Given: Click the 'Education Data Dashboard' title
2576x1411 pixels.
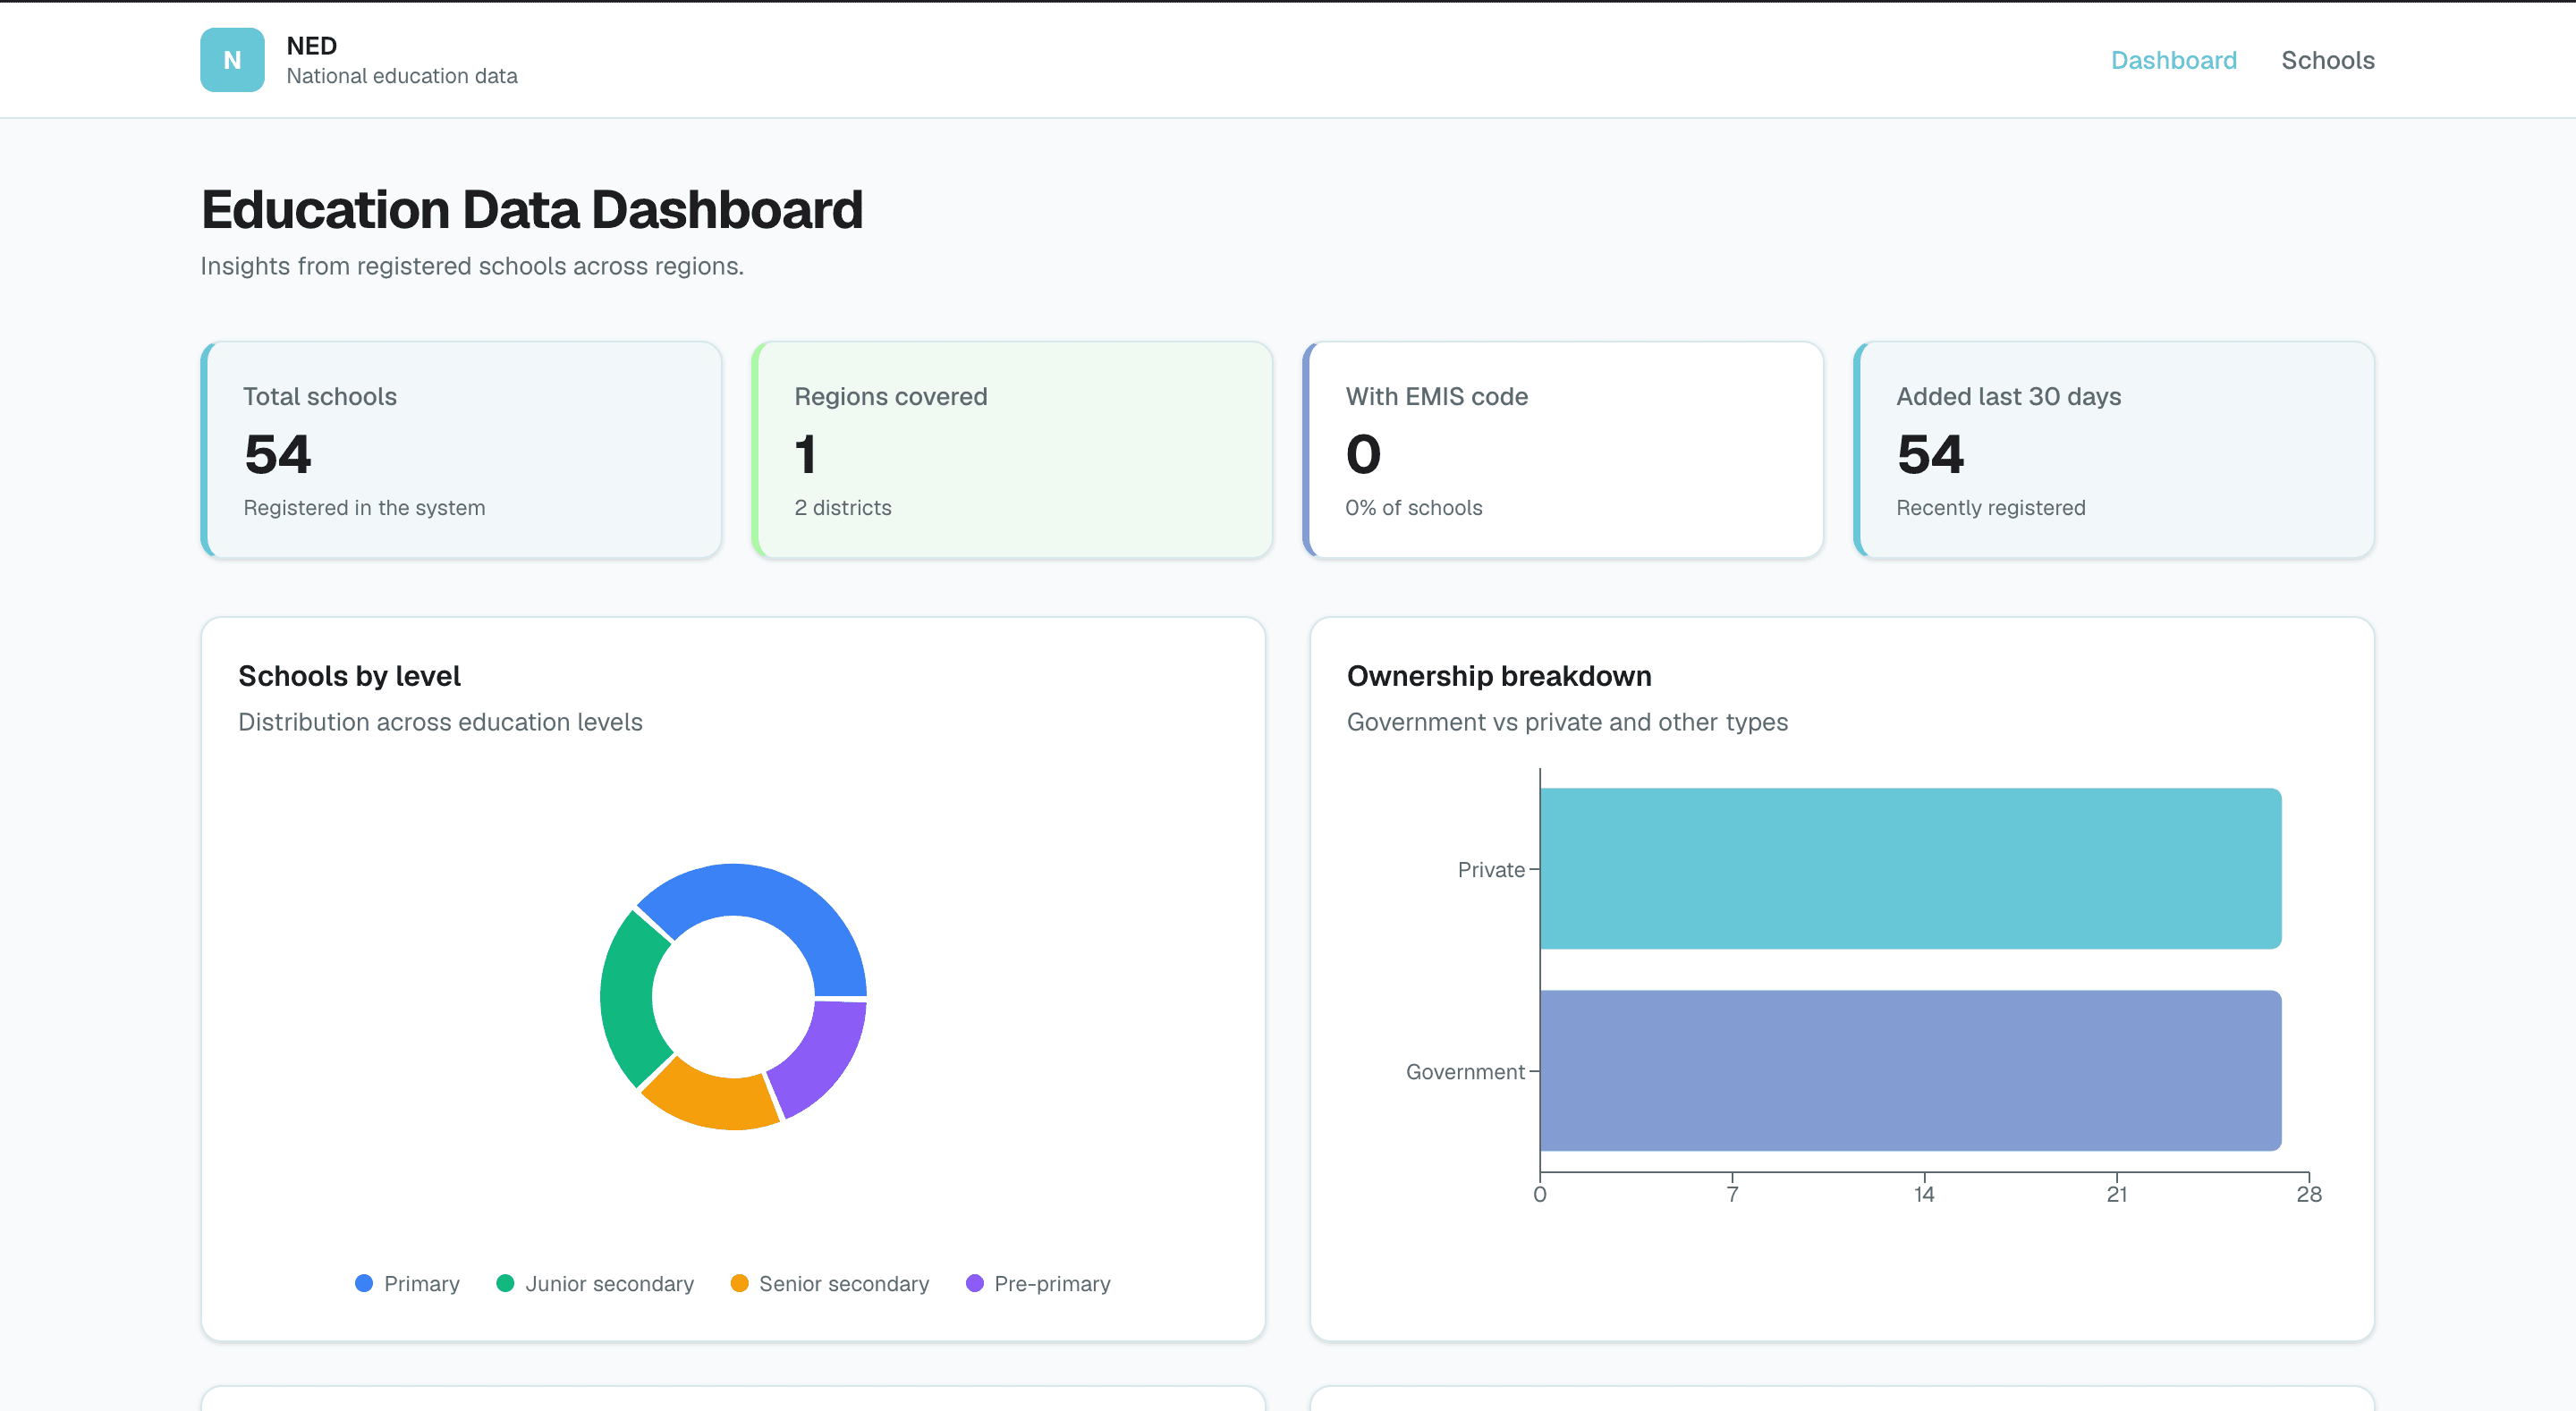Looking at the screenshot, I should click(x=532, y=210).
